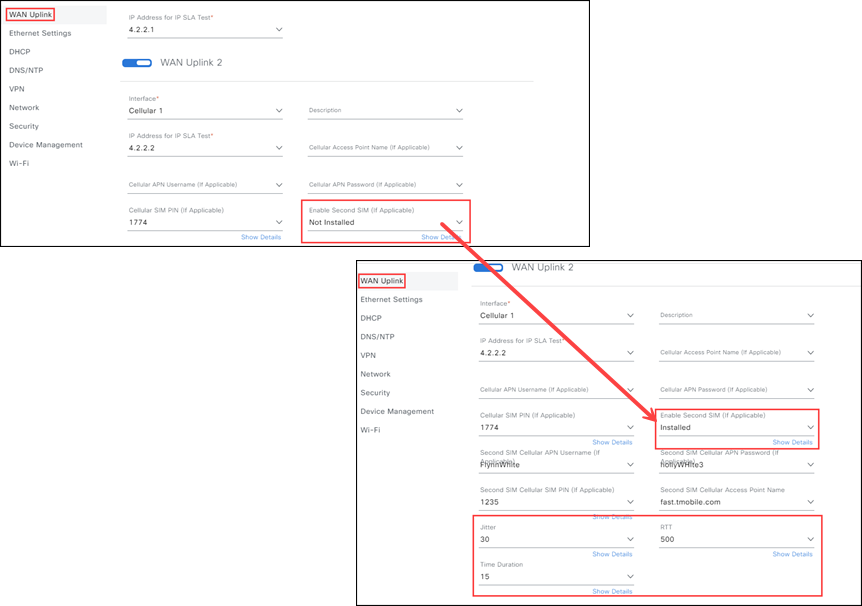This screenshot has width=862, height=606.
Task: Select Security in upper panel sidebar
Action: [24, 126]
